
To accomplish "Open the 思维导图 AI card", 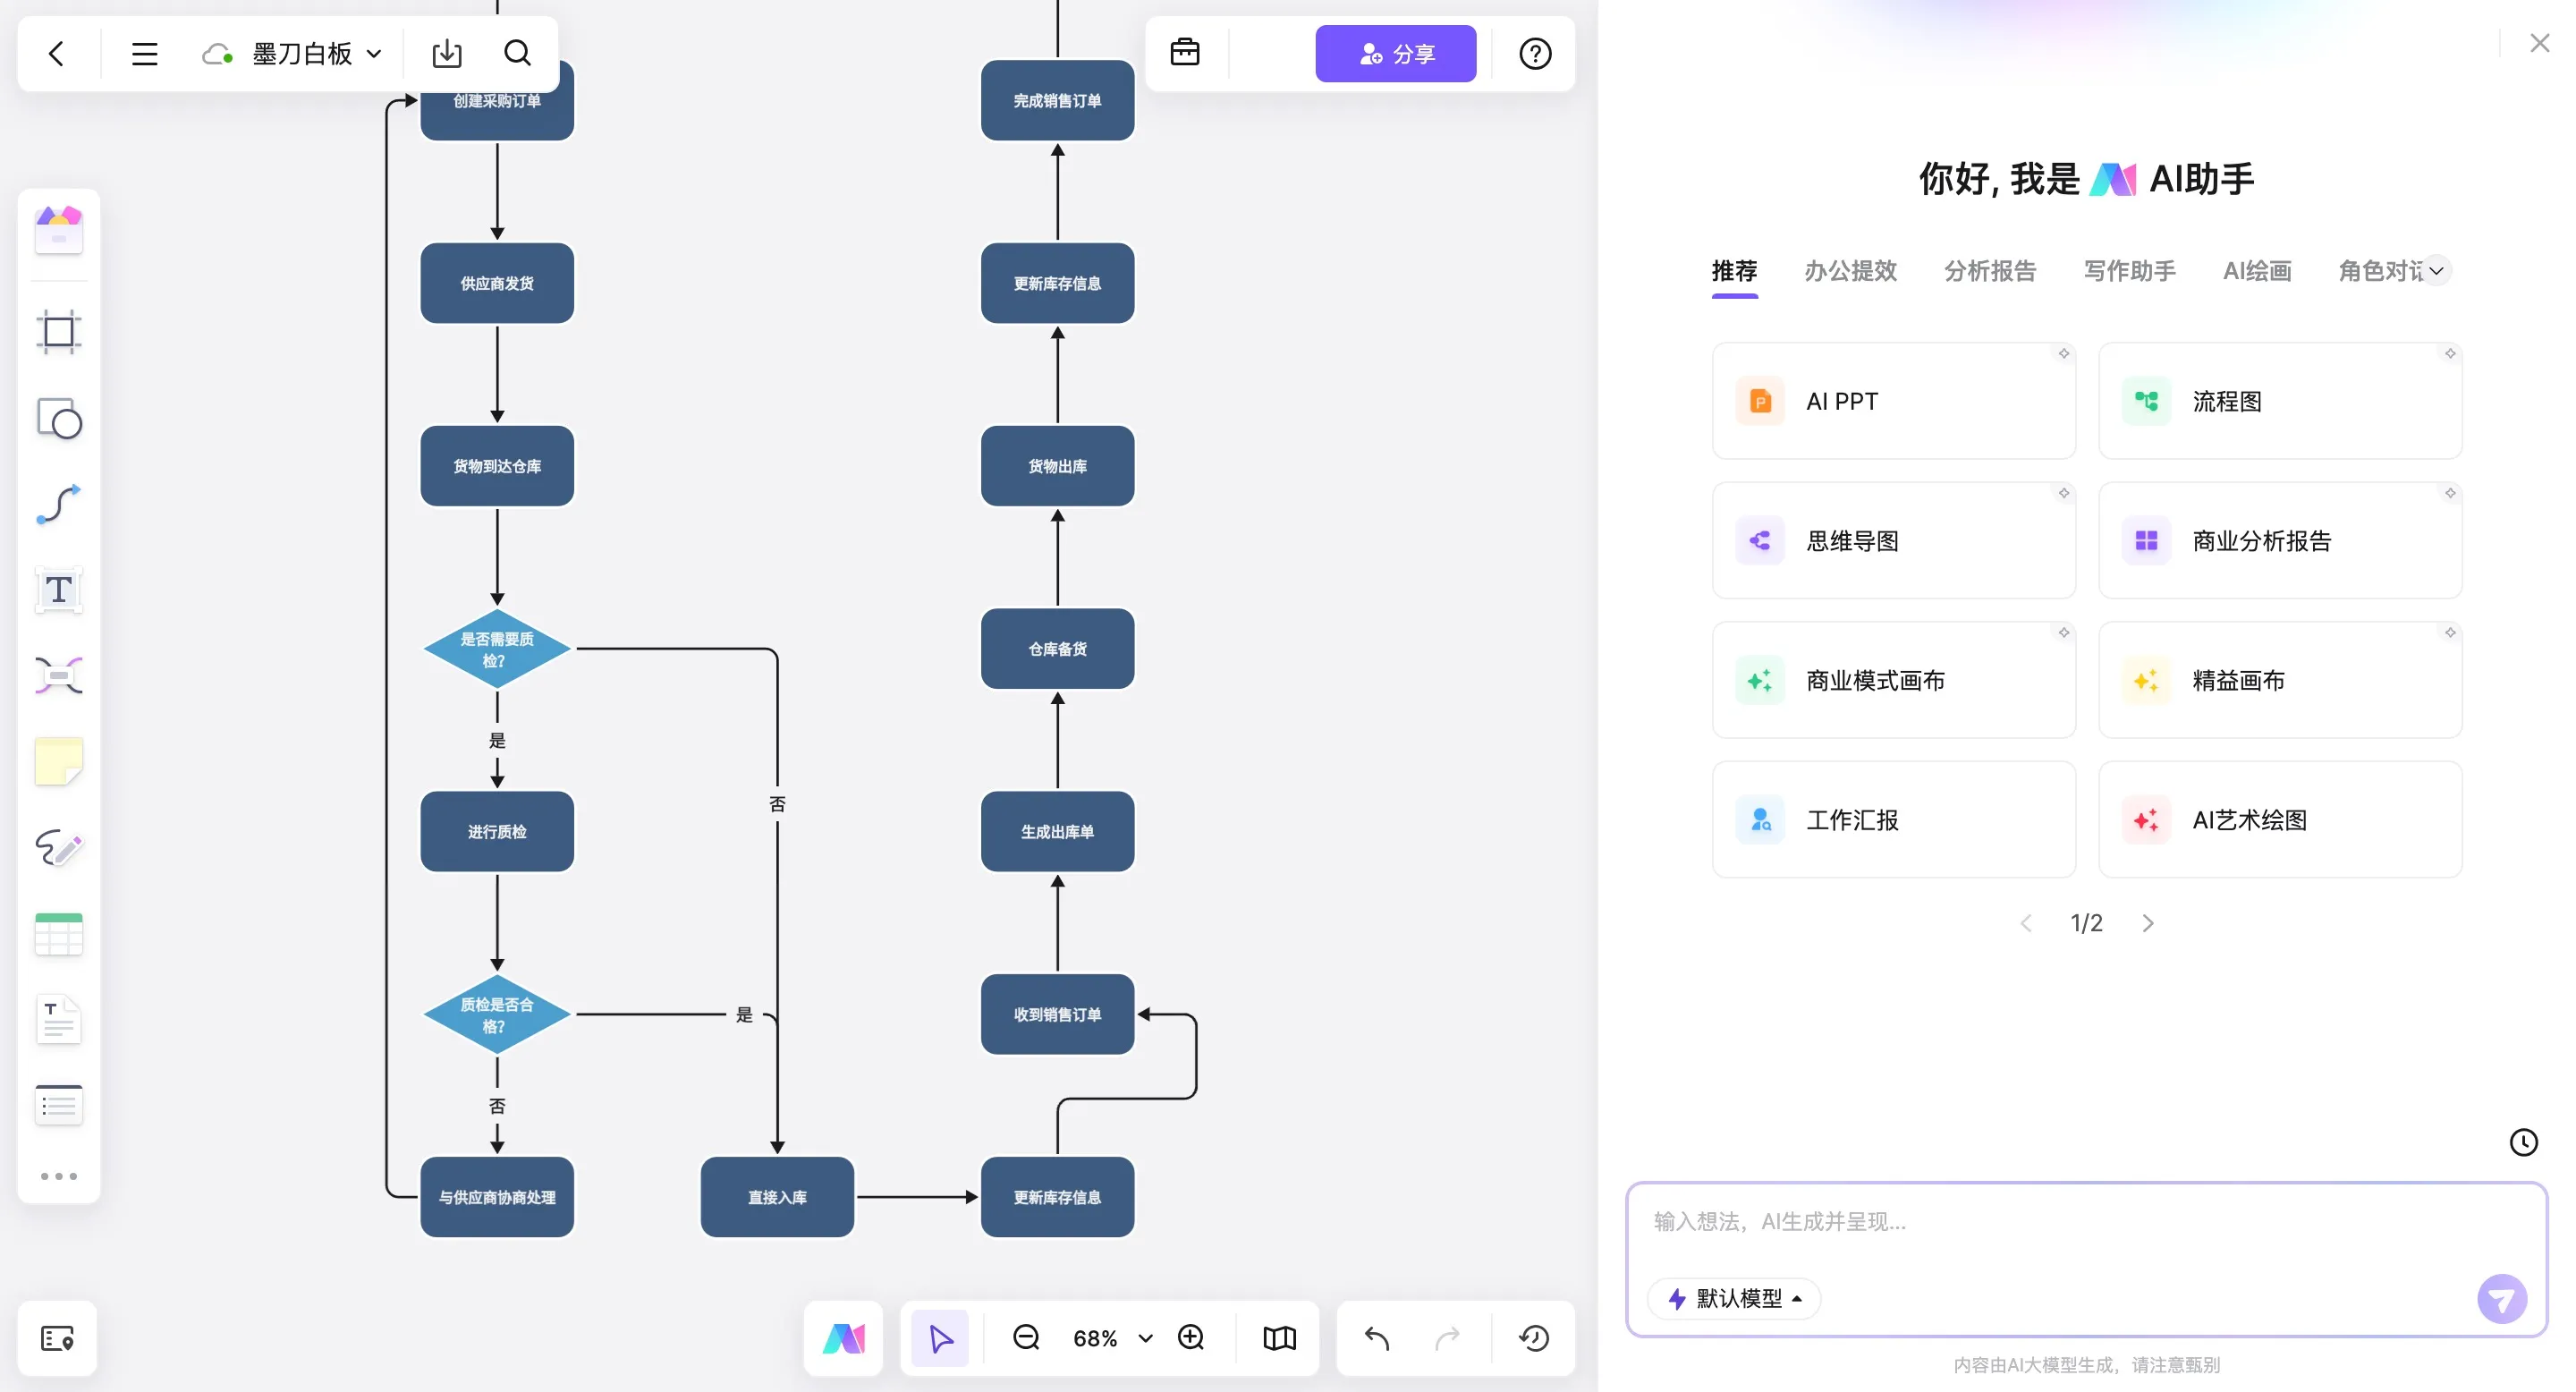I will 1893,541.
